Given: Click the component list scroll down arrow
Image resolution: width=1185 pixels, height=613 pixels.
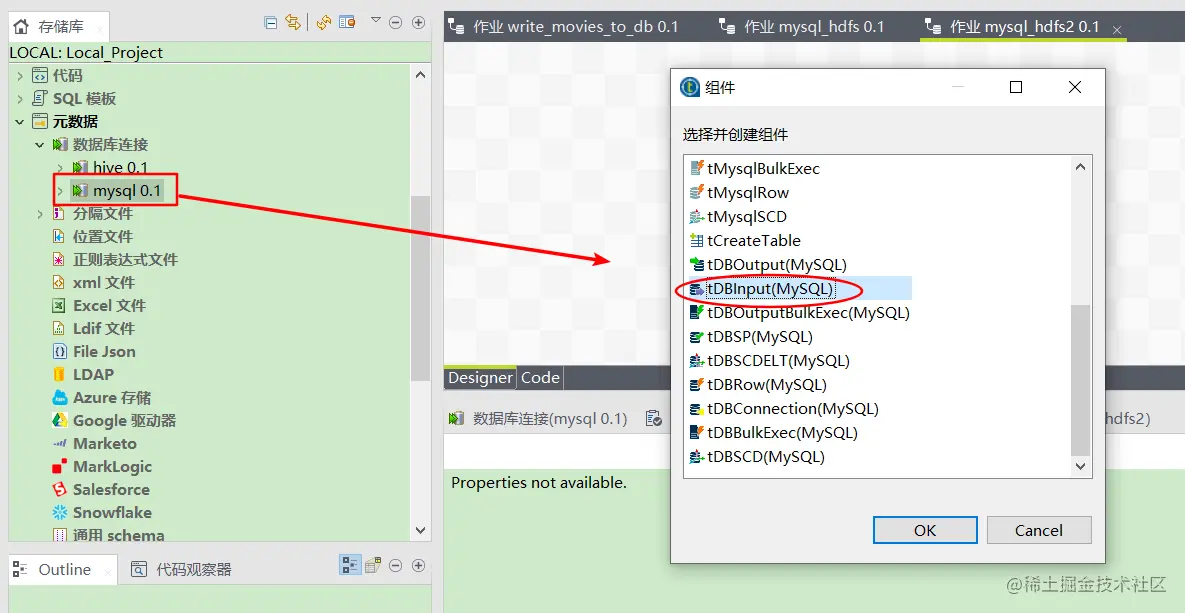Looking at the screenshot, I should click(1081, 466).
